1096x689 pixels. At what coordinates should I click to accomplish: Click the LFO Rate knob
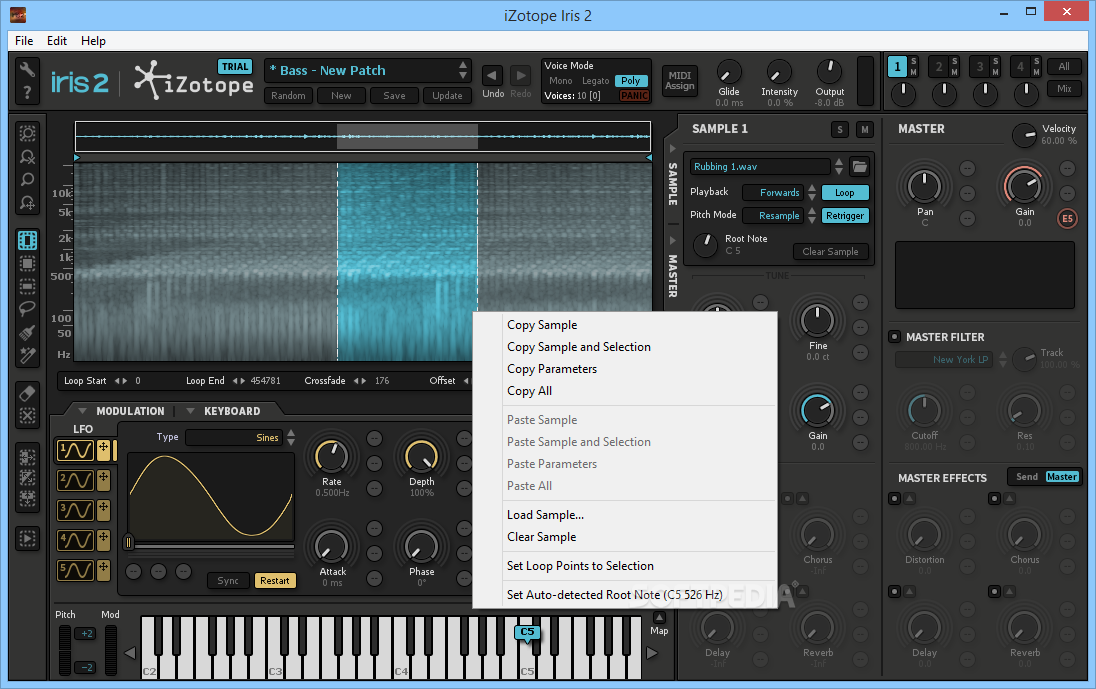coord(331,456)
